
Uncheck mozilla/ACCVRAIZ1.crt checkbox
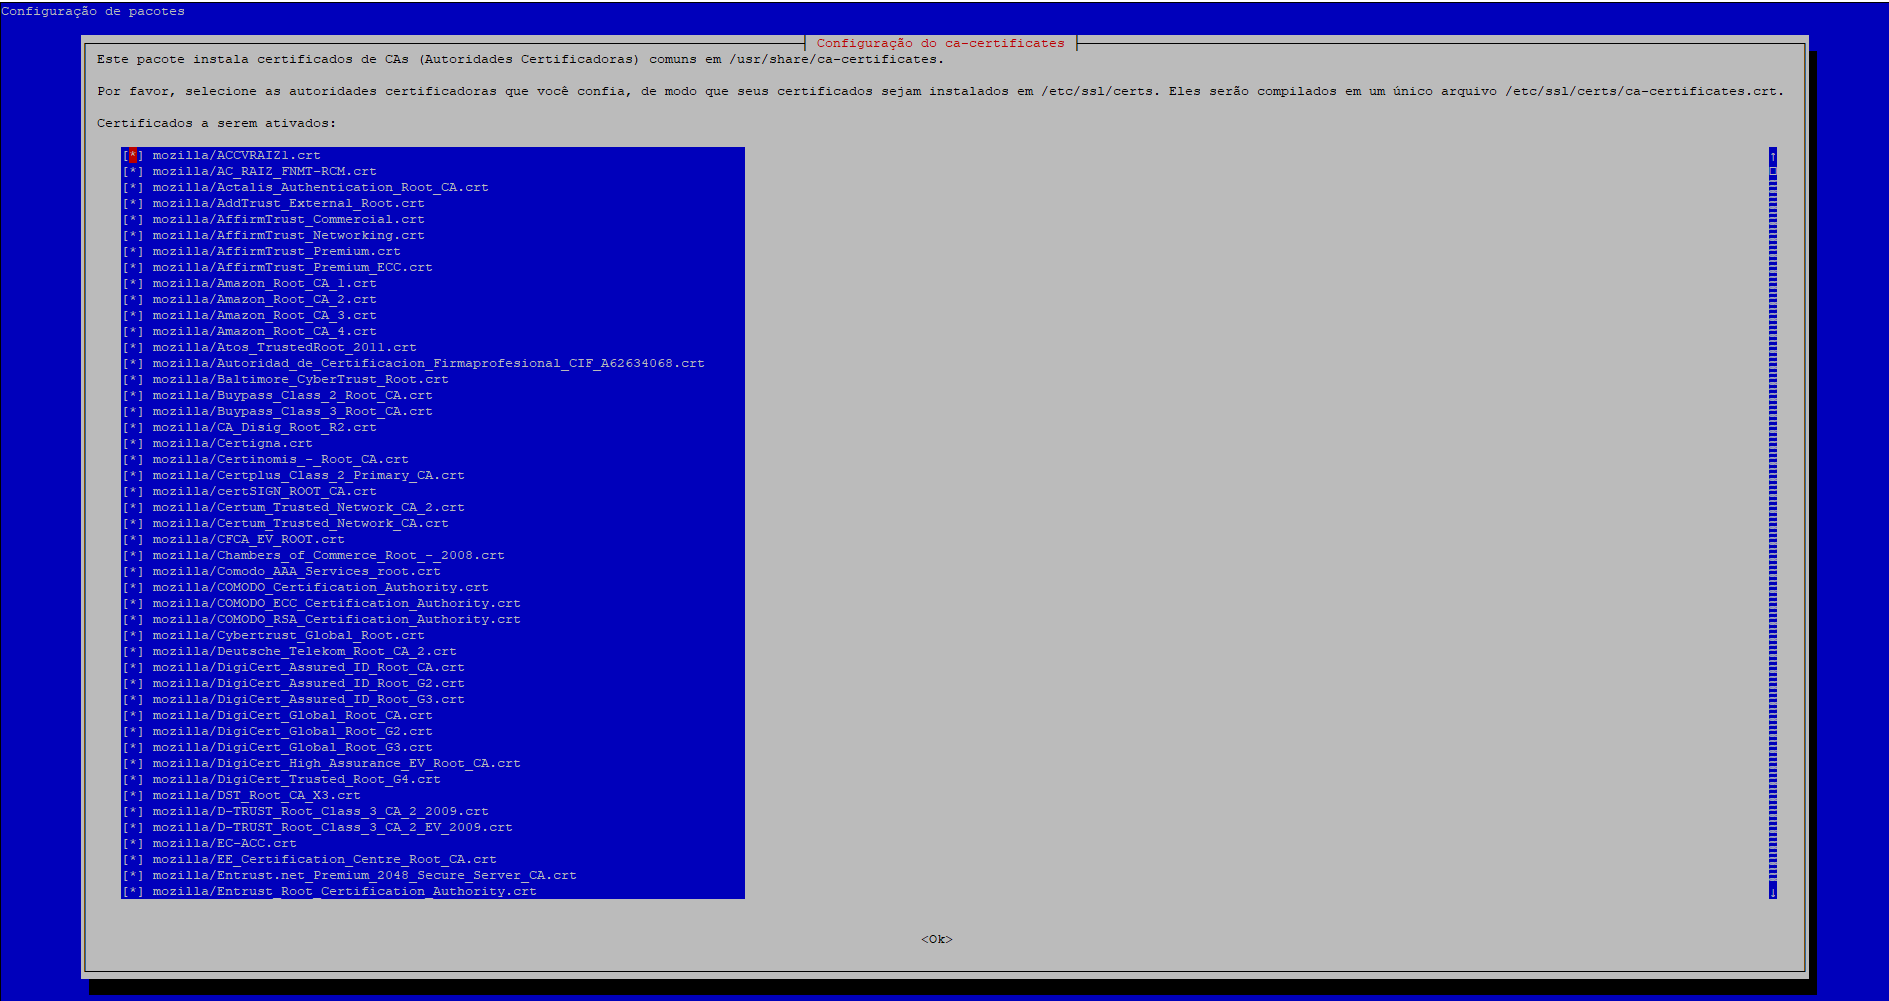(133, 156)
